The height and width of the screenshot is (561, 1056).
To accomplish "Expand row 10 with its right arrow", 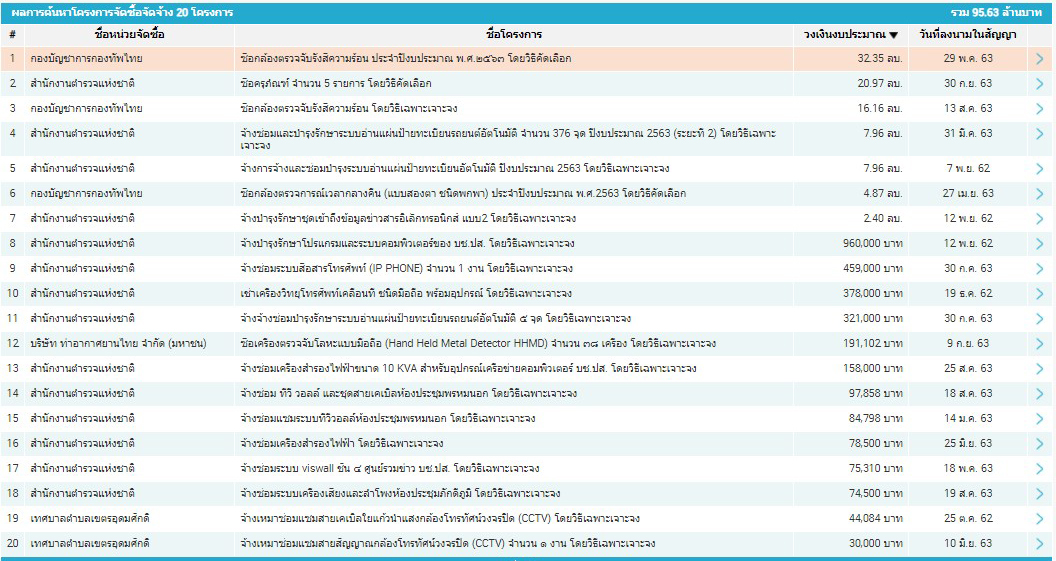I will [x=1040, y=293].
